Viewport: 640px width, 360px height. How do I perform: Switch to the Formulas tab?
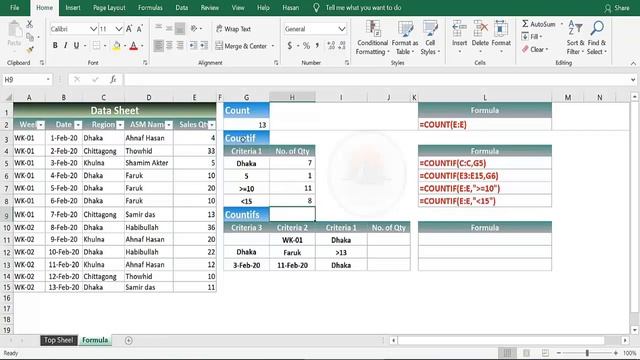(x=150, y=8)
